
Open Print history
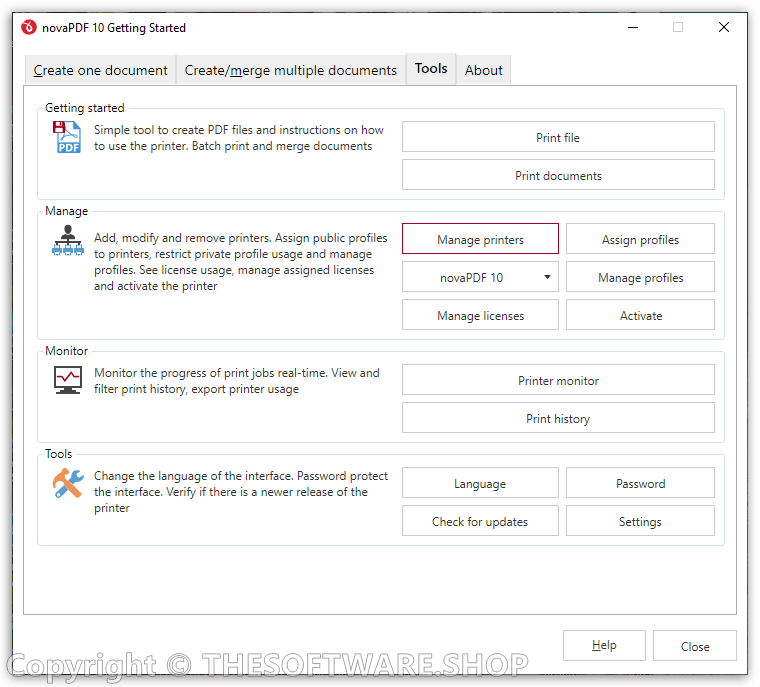pos(558,418)
